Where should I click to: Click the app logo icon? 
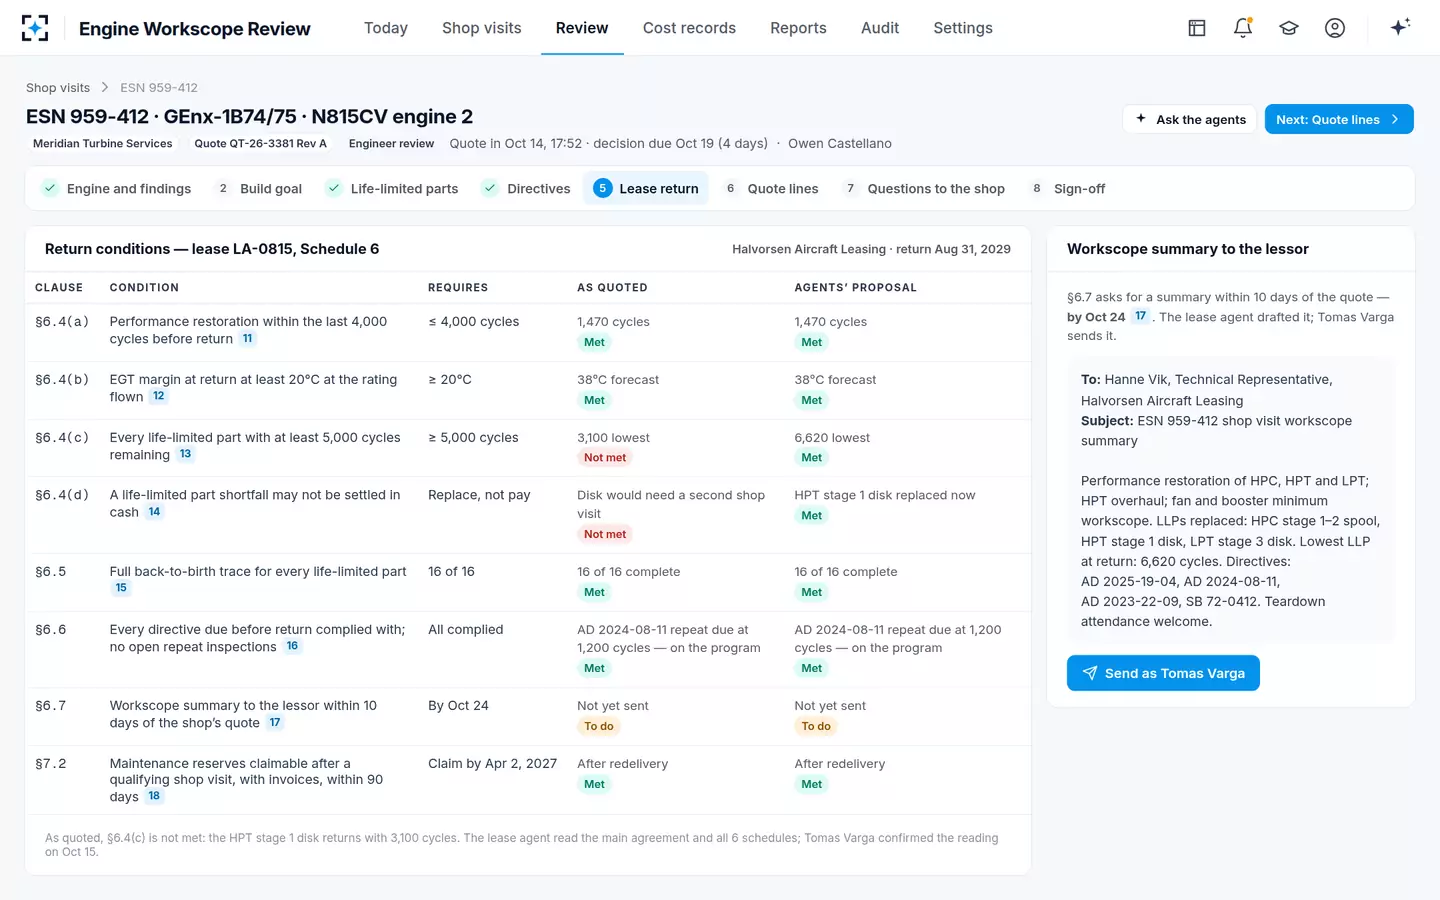35,28
